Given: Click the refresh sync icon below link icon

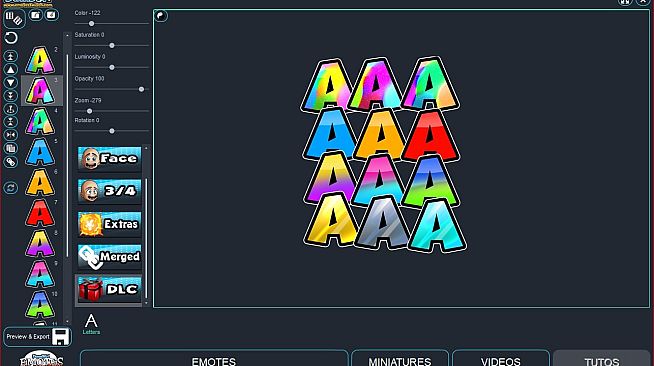Looking at the screenshot, I should [x=11, y=188].
